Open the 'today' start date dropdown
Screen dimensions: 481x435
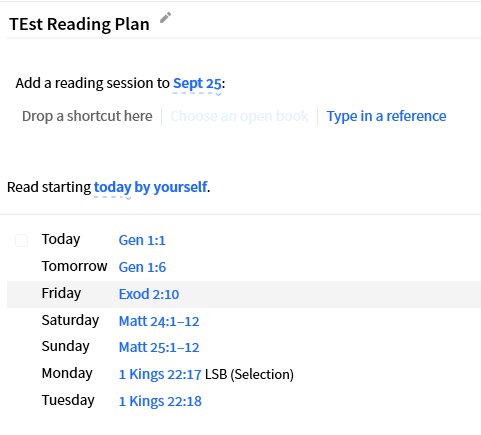click(x=112, y=187)
